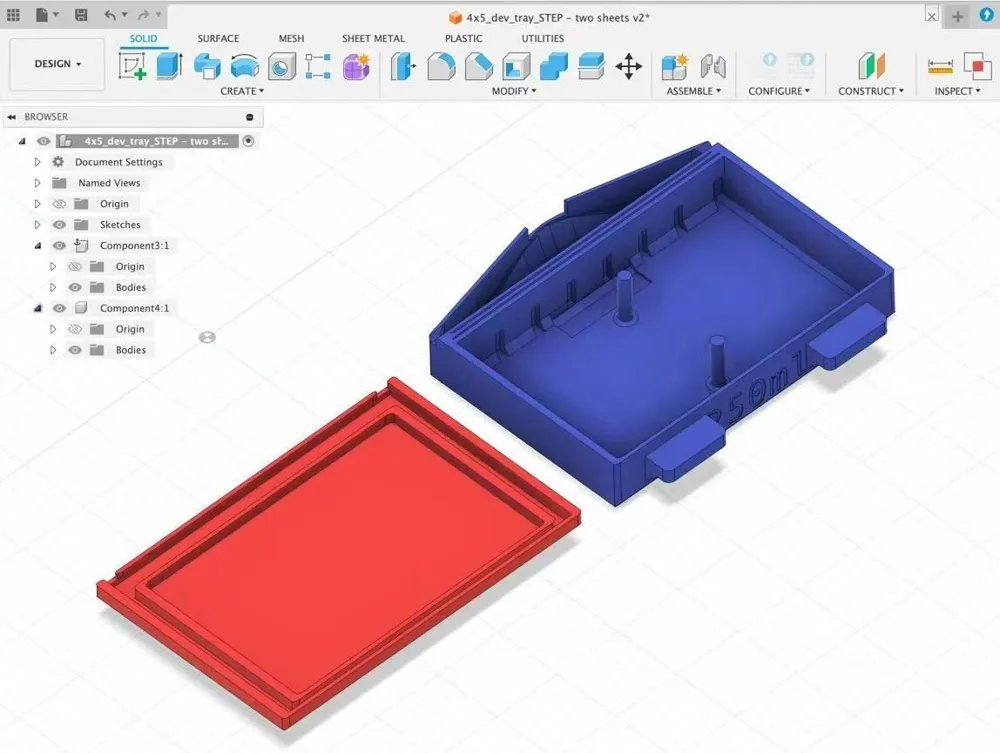Click the greyed Configure parameter icon
Image resolution: width=1000 pixels, height=753 pixels.
(x=769, y=63)
